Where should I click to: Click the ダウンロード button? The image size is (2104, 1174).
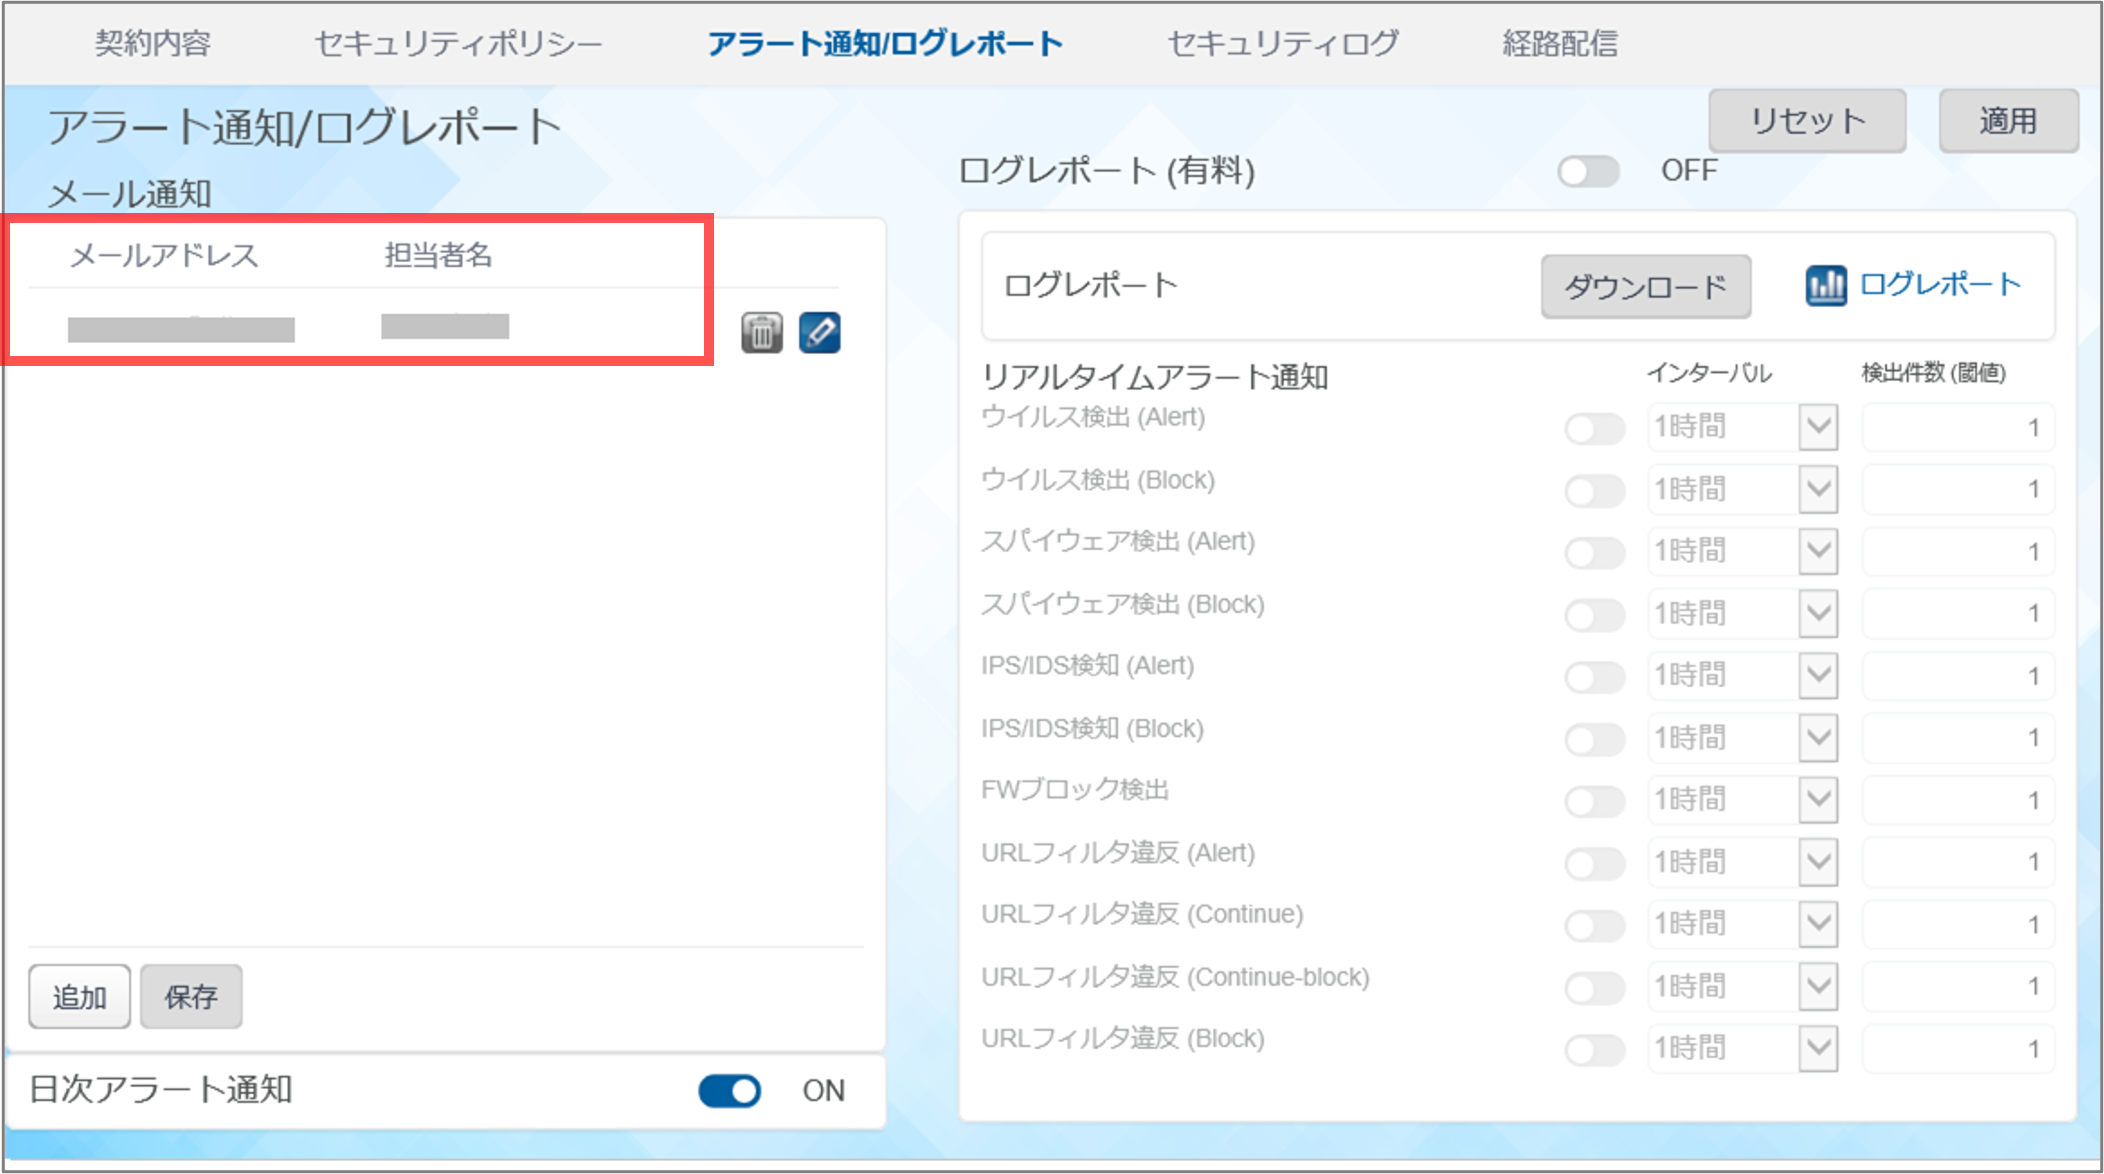[x=1645, y=287]
